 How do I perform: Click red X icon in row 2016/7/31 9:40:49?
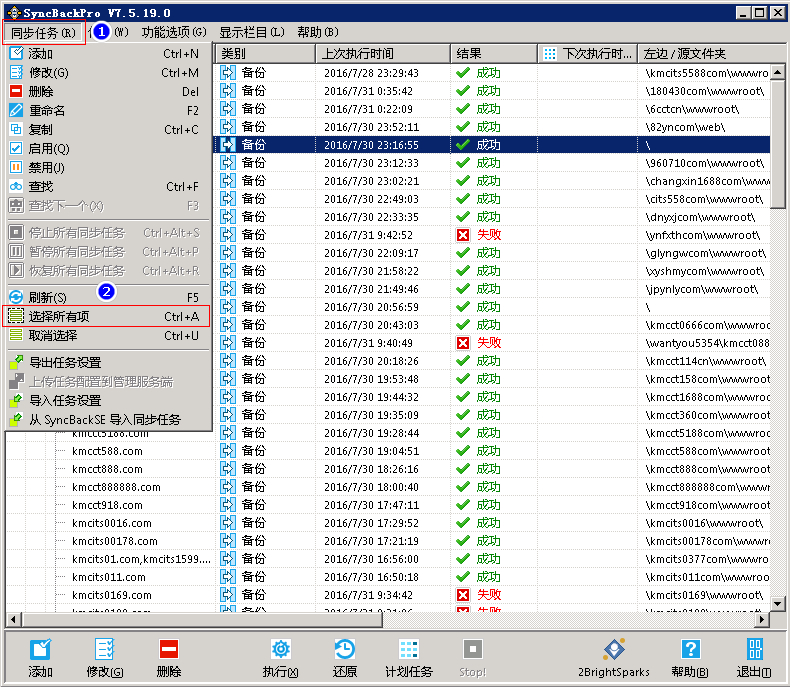click(x=463, y=343)
